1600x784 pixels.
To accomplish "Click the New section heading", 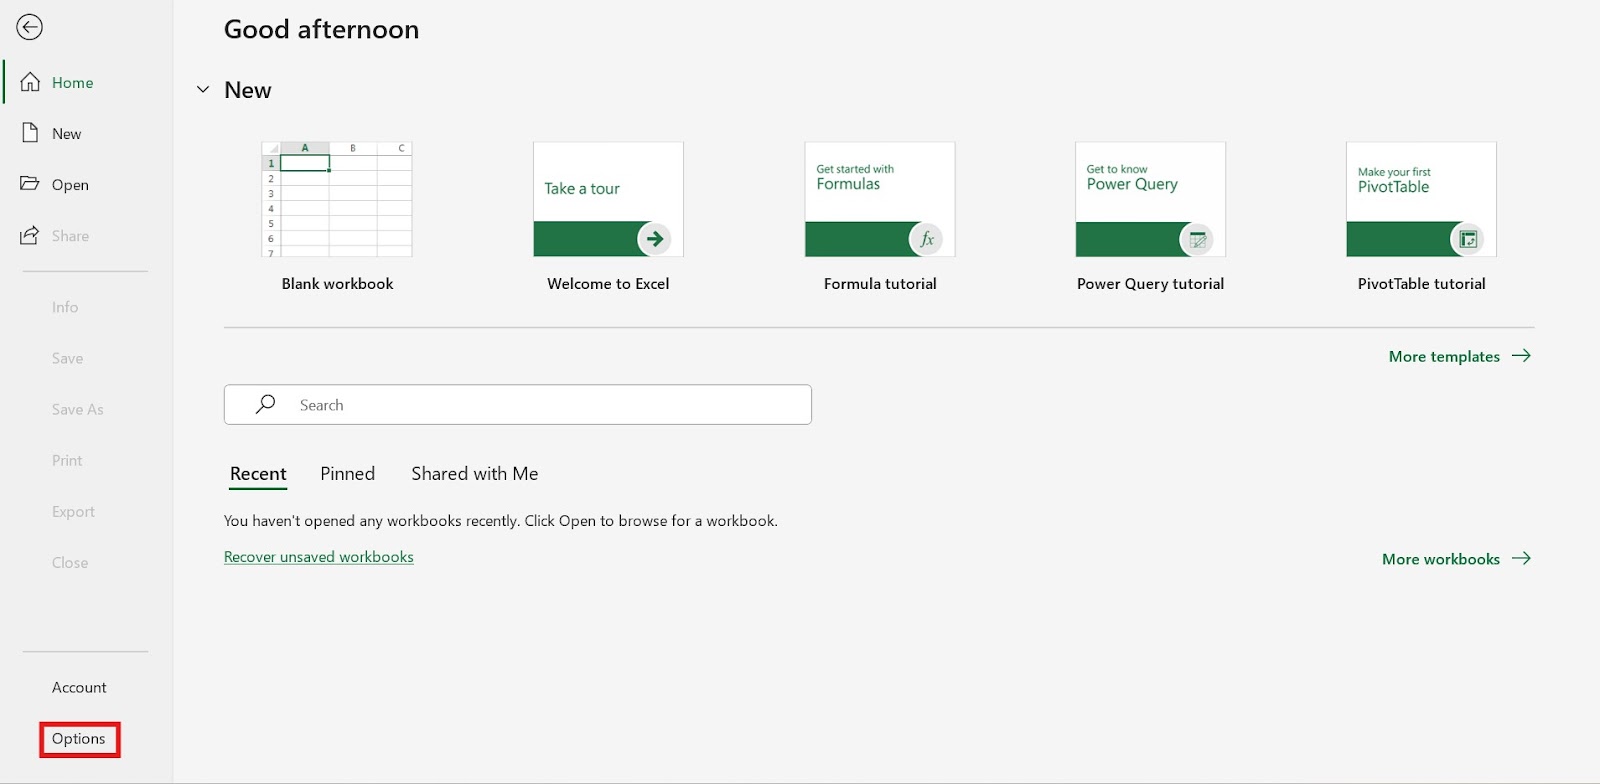I will click(248, 90).
